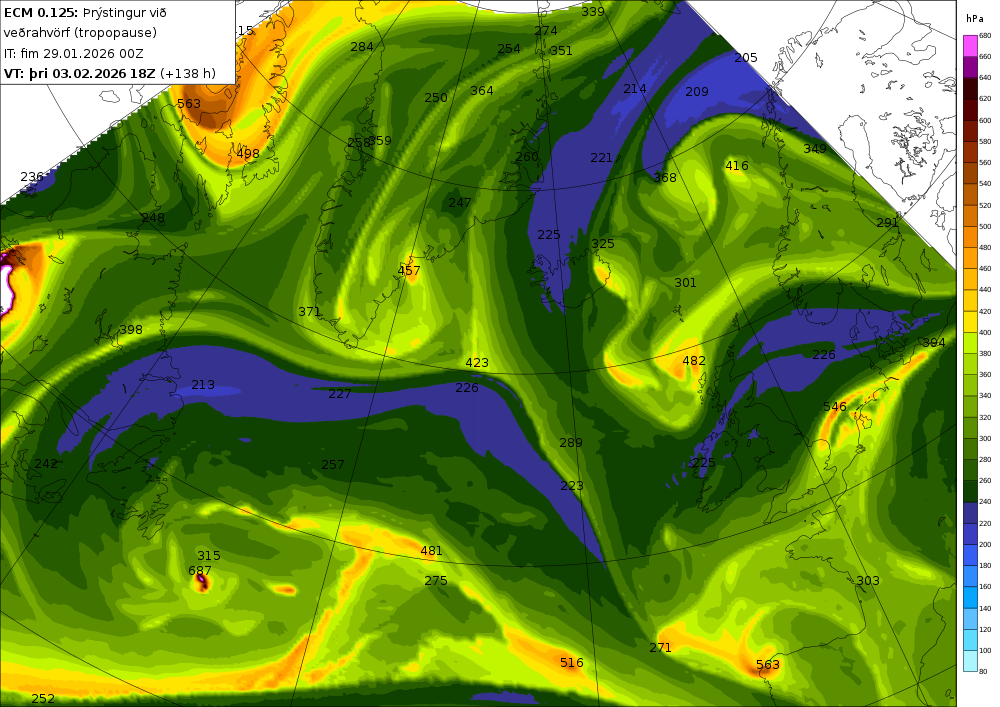Click the palest cyan swatch above 80

coord(970,660)
